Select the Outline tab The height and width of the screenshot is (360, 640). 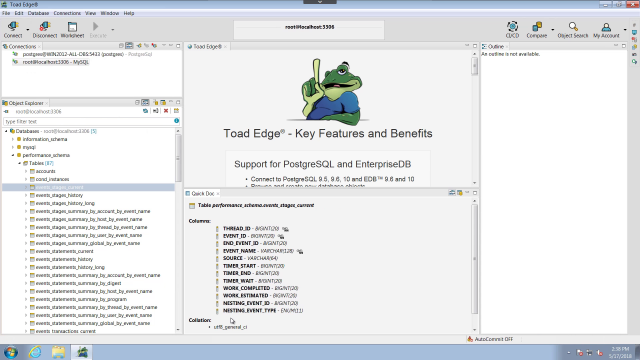click(x=495, y=47)
